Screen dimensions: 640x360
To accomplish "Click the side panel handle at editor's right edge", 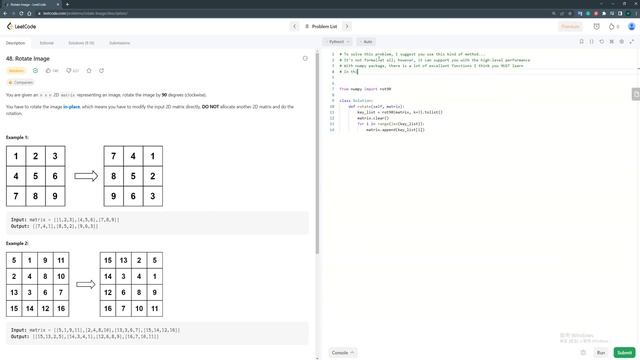I will [636, 94].
